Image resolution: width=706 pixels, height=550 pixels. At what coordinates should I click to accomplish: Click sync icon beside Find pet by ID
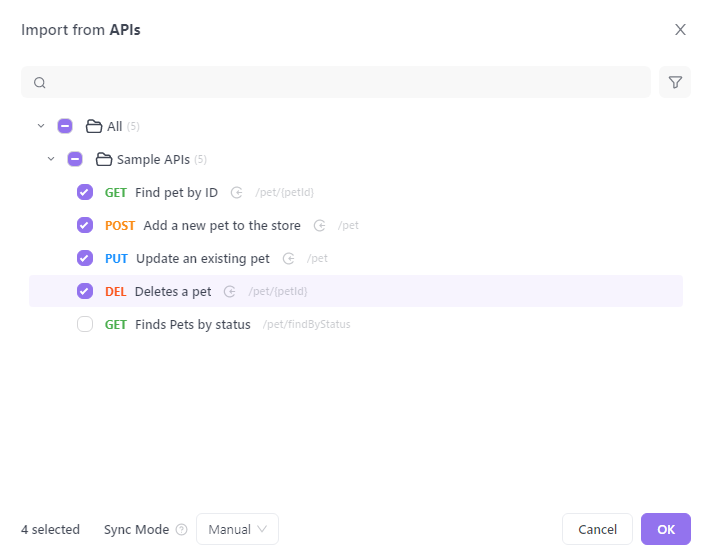tap(237, 193)
